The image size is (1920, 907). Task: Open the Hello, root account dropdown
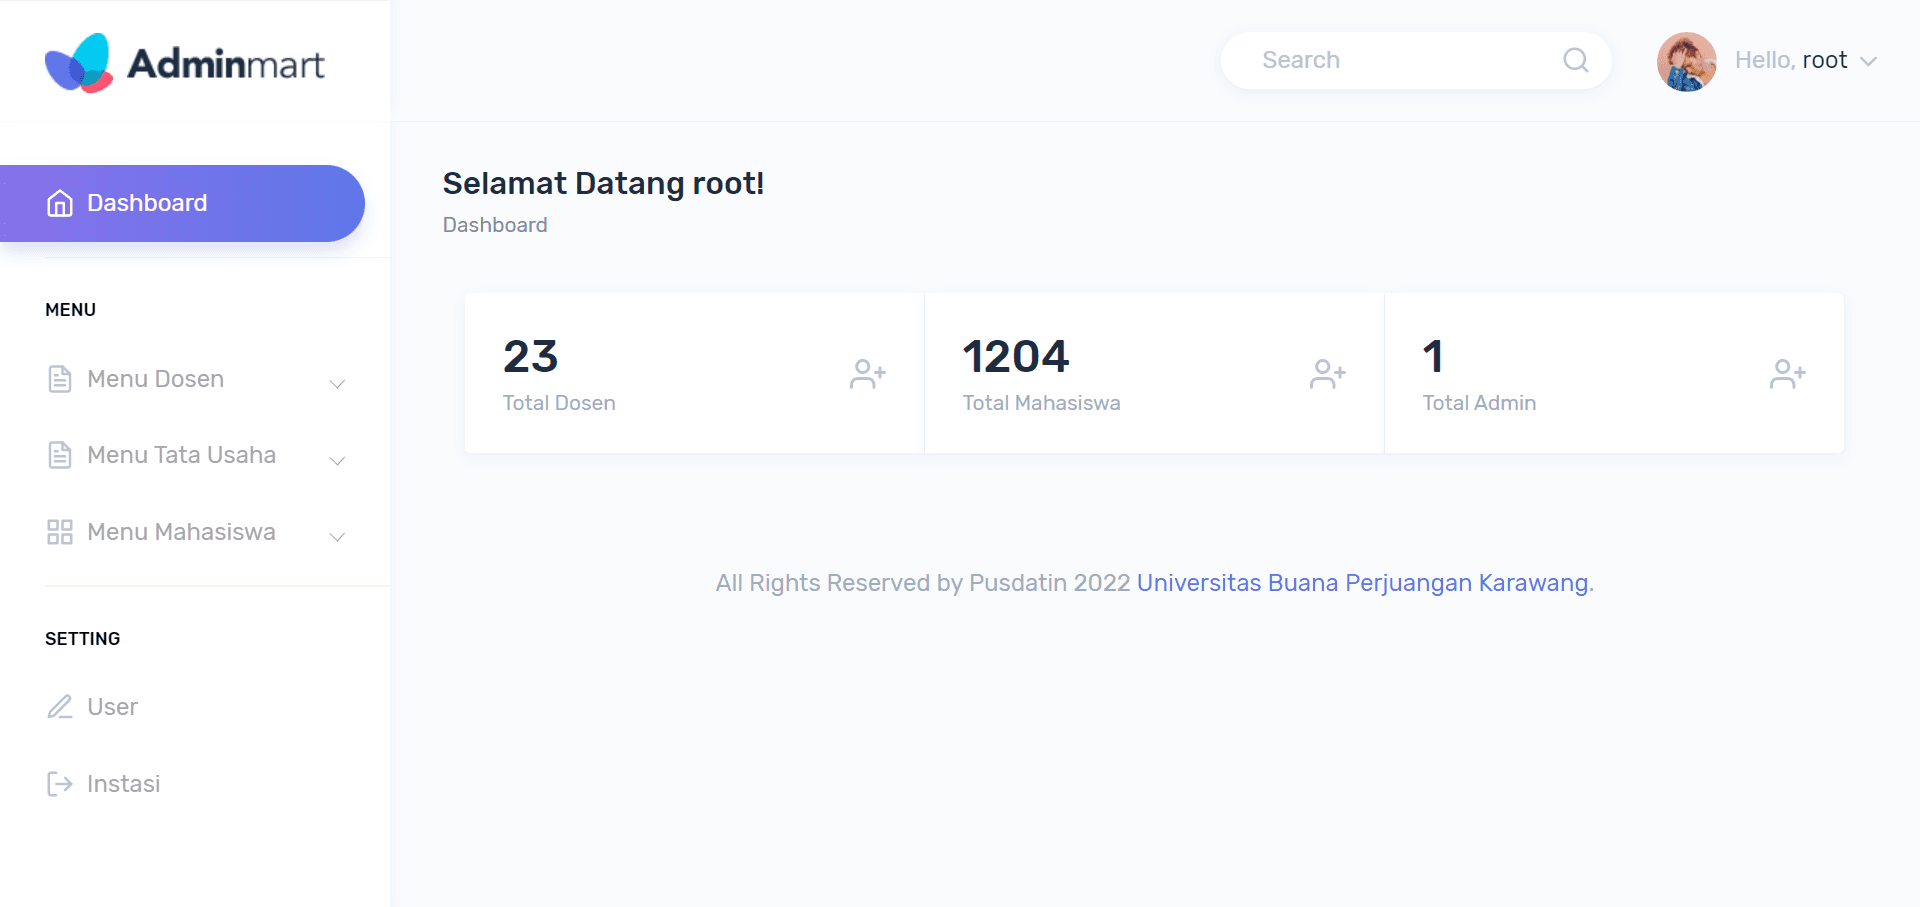pyautogui.click(x=1805, y=61)
